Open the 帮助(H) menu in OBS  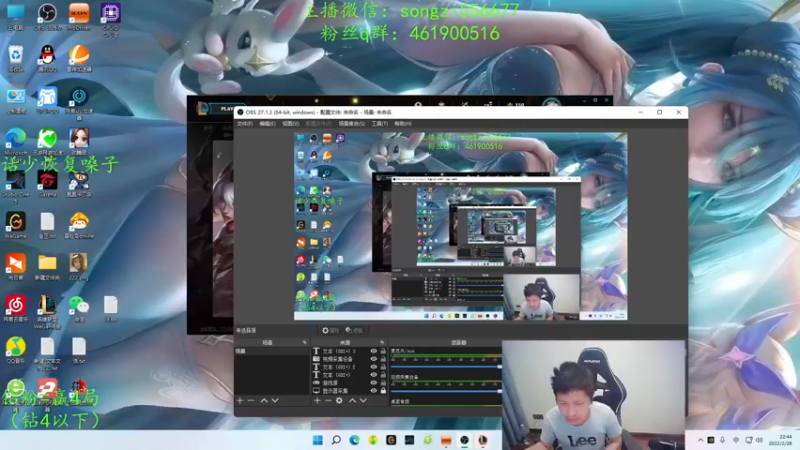click(x=403, y=123)
